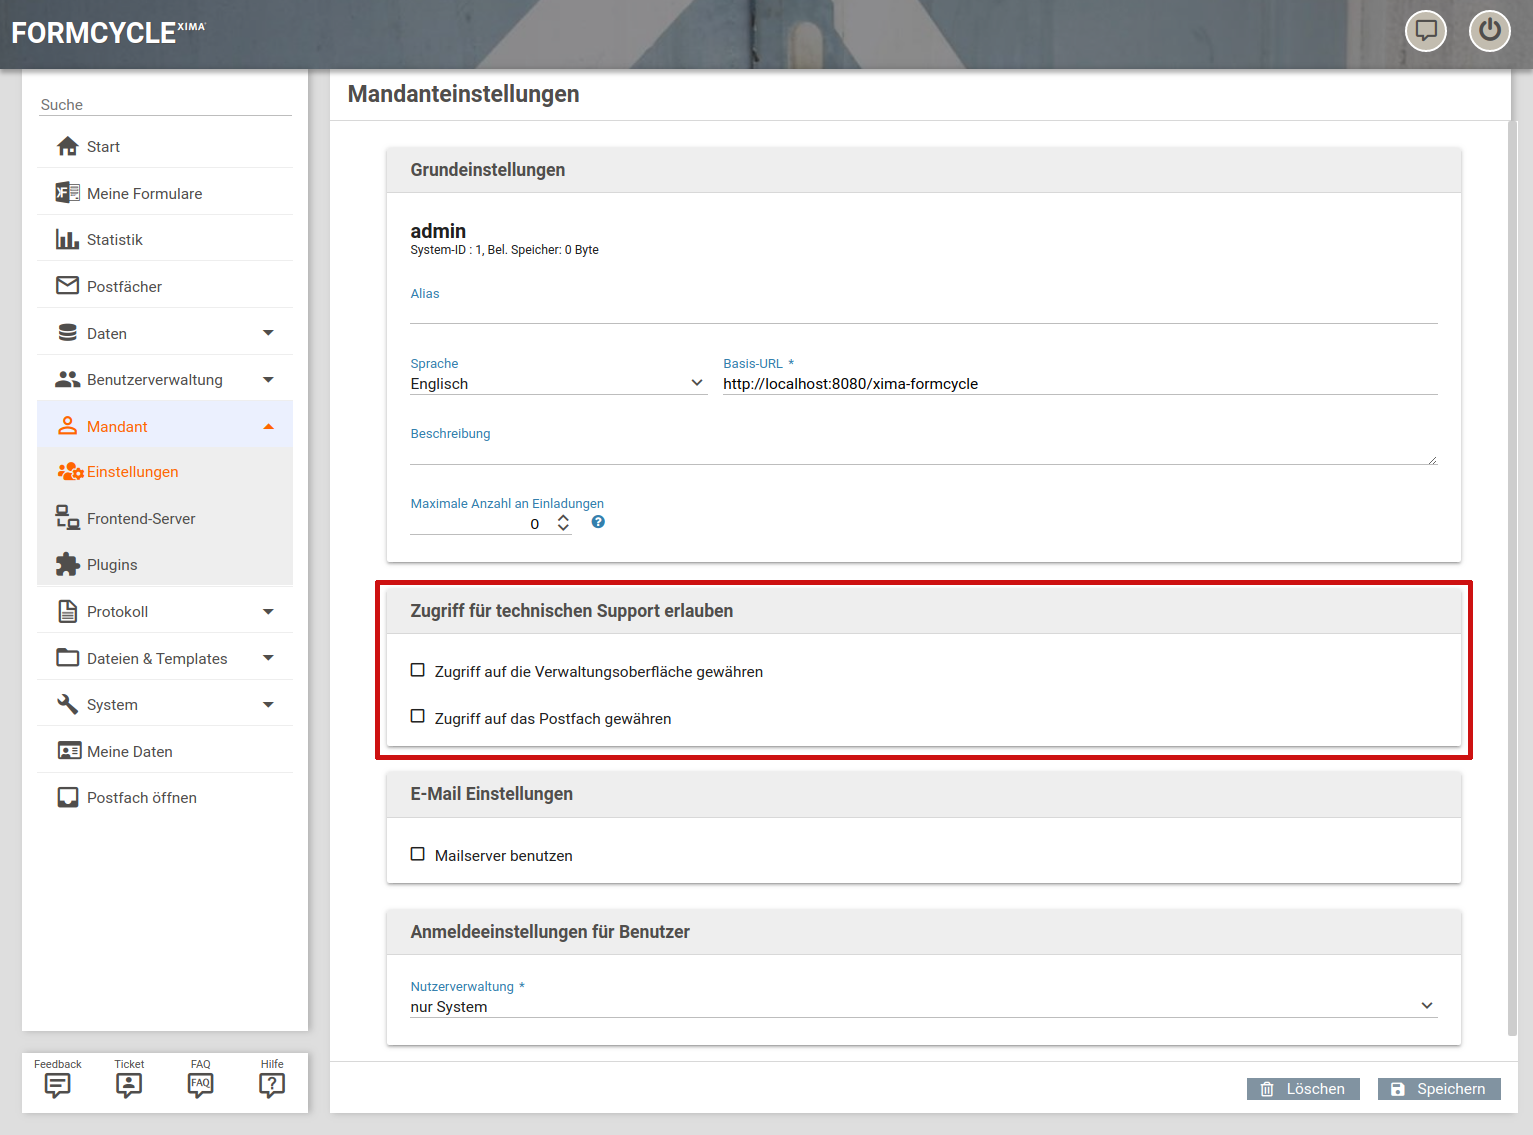1533x1135 pixels.
Task: Click the Feedback icon in the footer
Action: (58, 1085)
